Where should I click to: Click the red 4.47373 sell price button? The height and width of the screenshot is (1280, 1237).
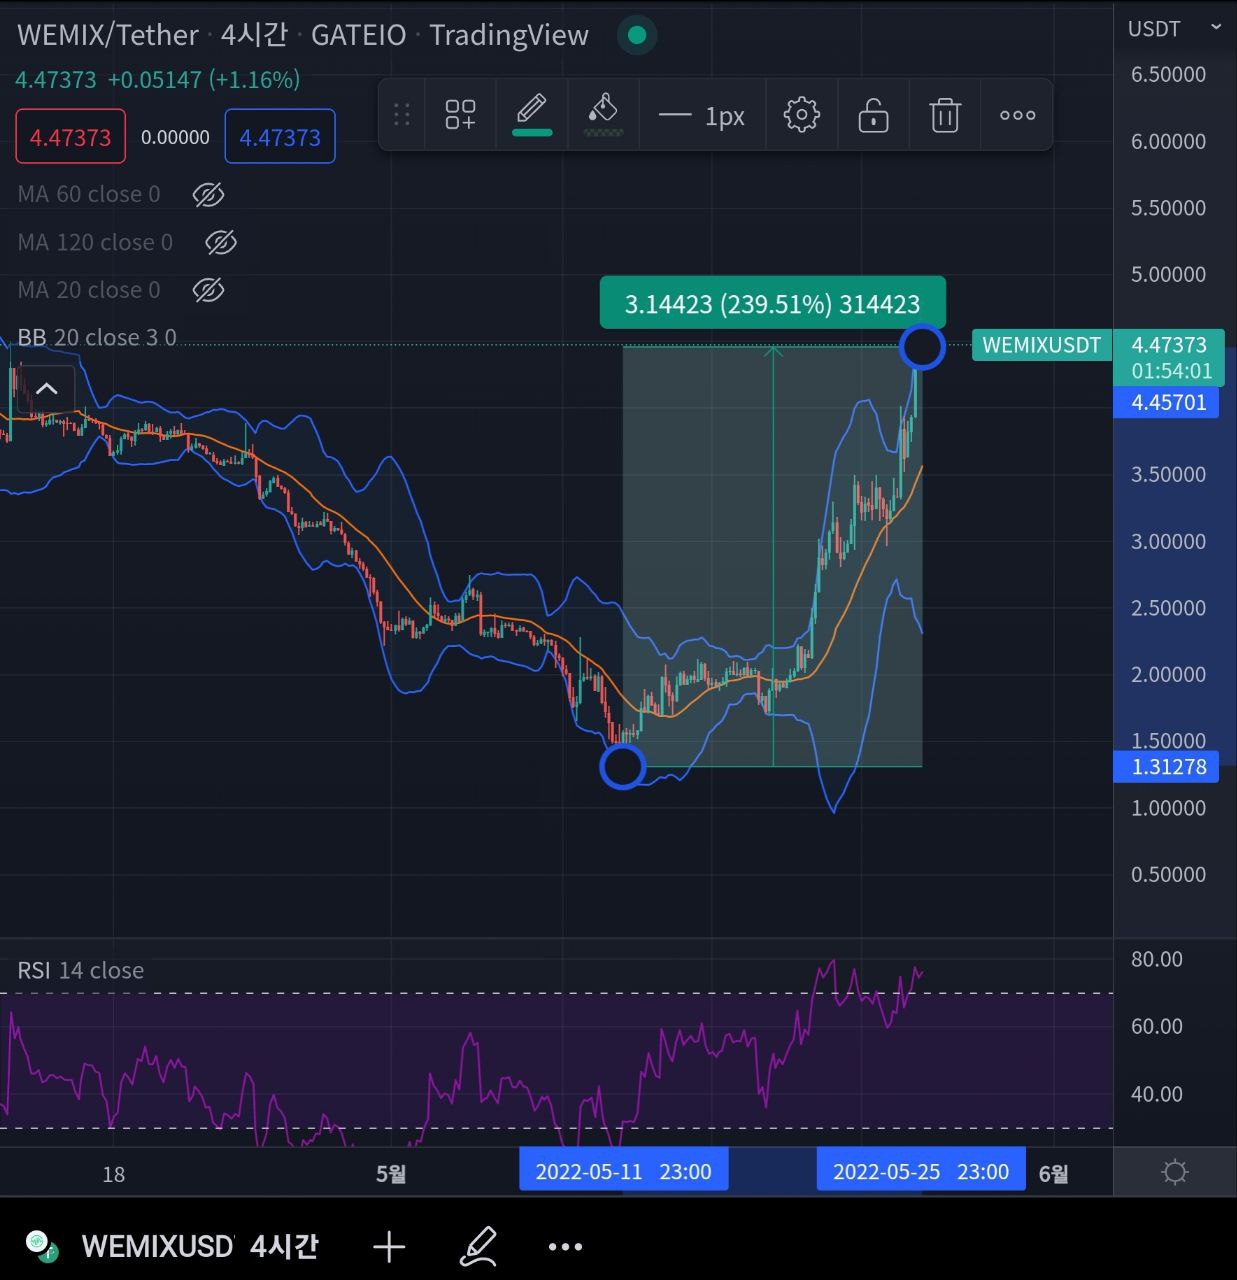[70, 137]
